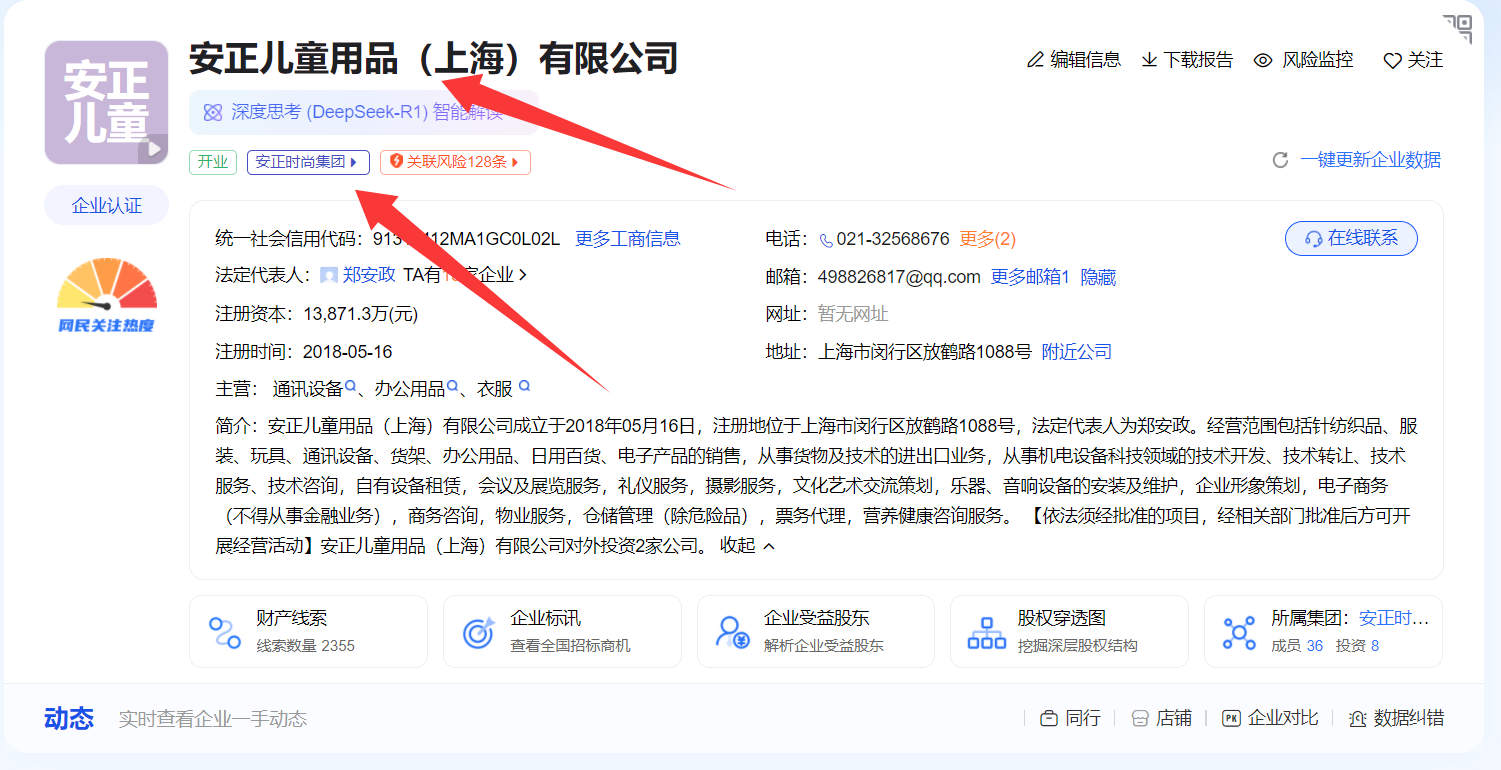Viewport: 1501px width, 770px height.
Task: Expand more phone numbers 更多(2)
Action: (988, 239)
